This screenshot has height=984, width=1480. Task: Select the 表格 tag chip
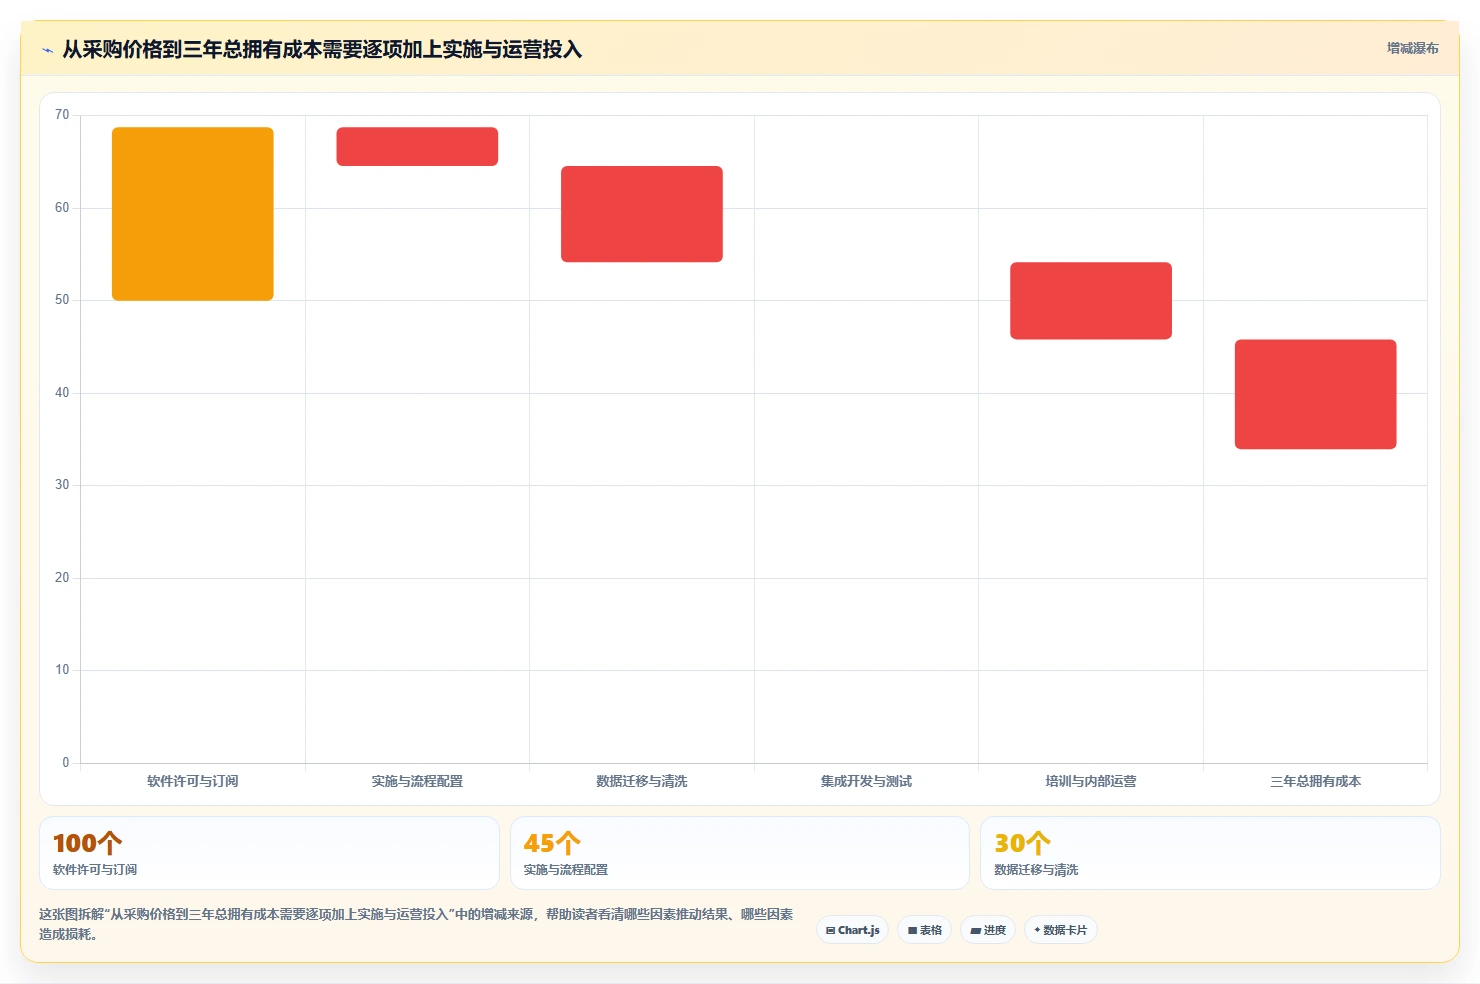pos(924,930)
